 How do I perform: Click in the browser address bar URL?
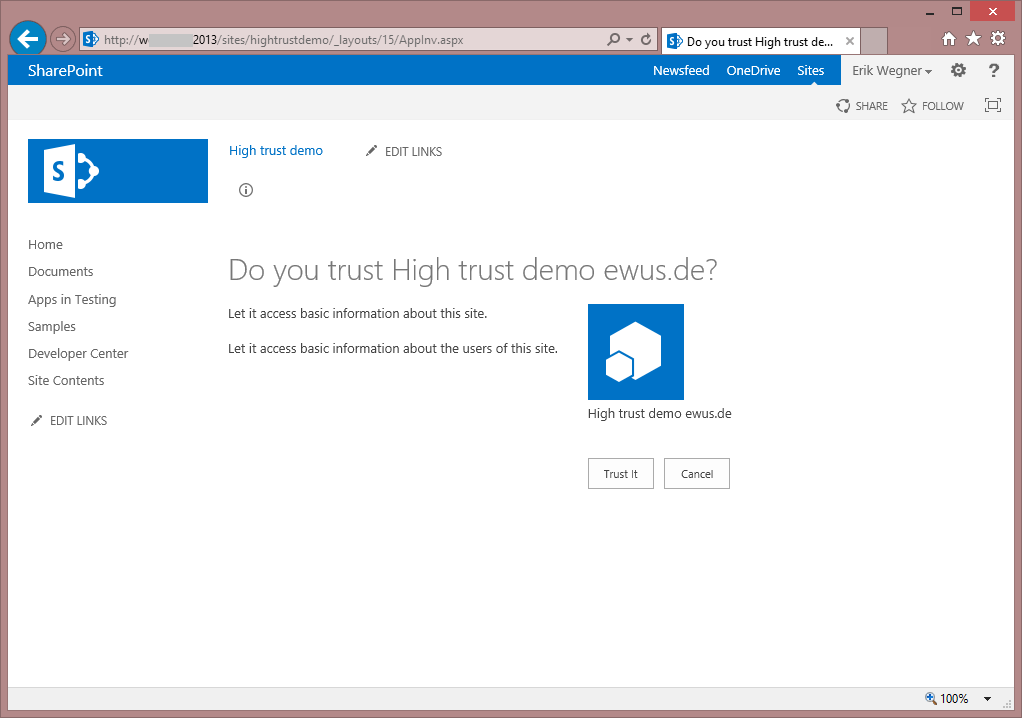[340, 40]
